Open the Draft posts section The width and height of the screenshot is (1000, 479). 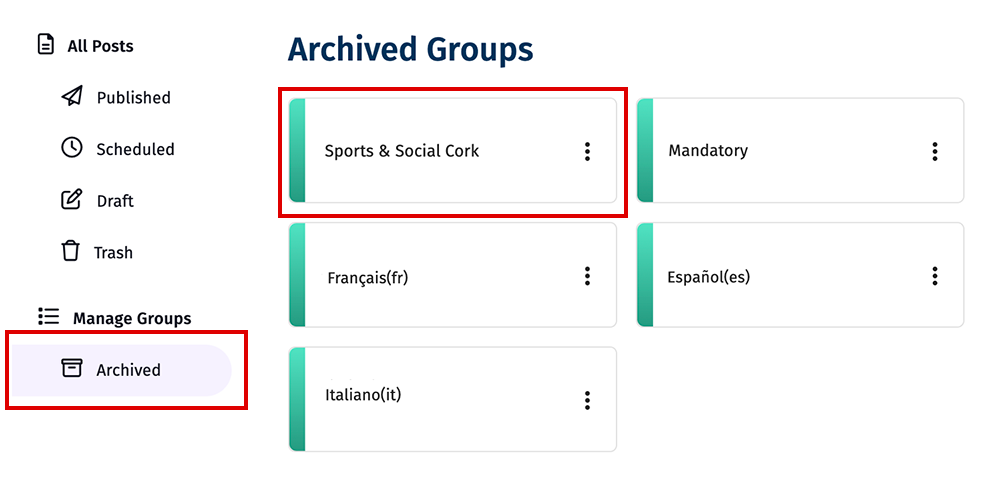click(115, 201)
